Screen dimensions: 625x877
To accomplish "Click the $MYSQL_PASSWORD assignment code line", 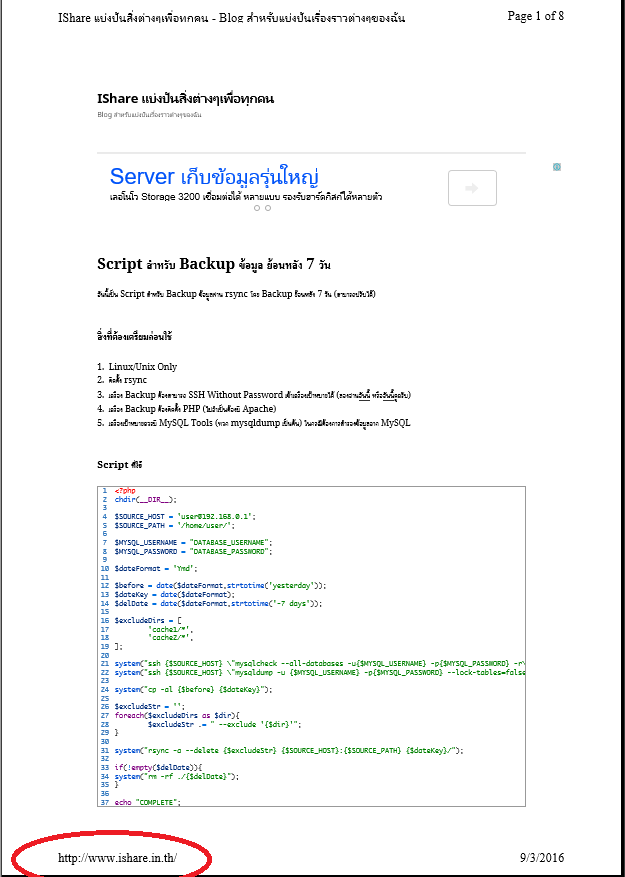I will (191, 550).
